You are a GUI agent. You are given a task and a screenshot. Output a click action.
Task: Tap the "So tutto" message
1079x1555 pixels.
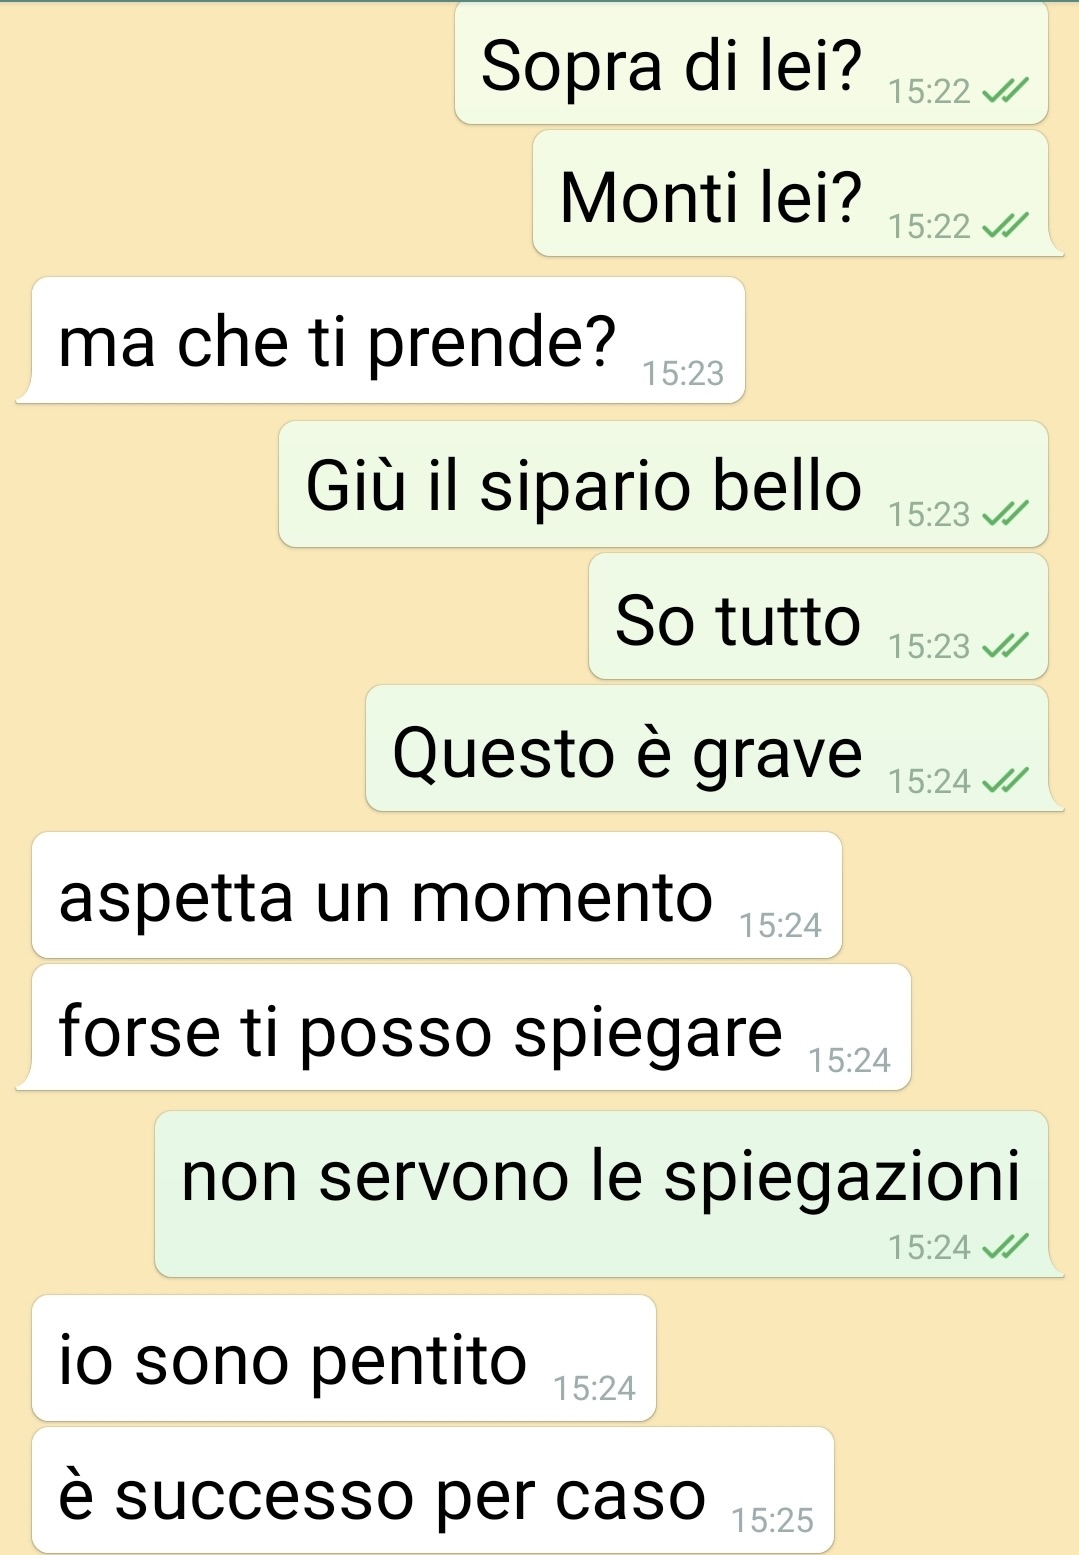pyautogui.click(x=818, y=616)
